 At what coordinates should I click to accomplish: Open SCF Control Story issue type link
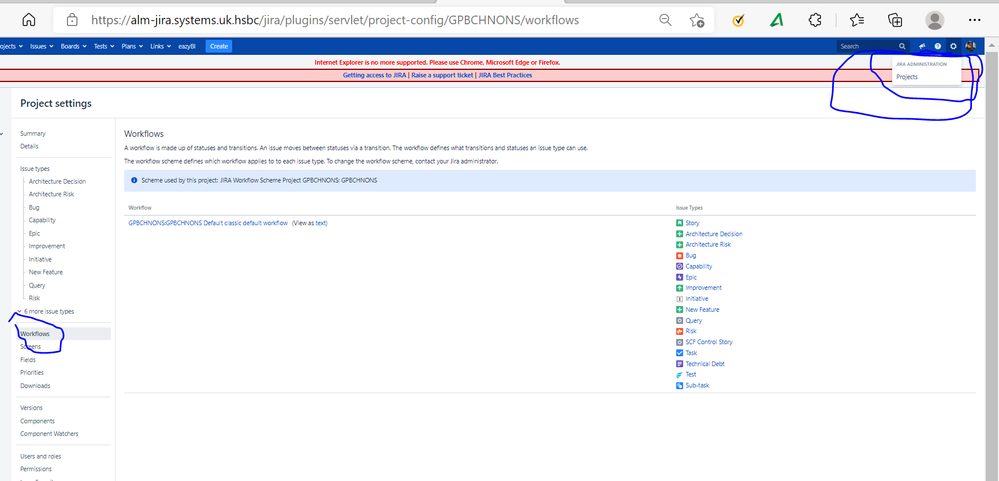click(709, 342)
